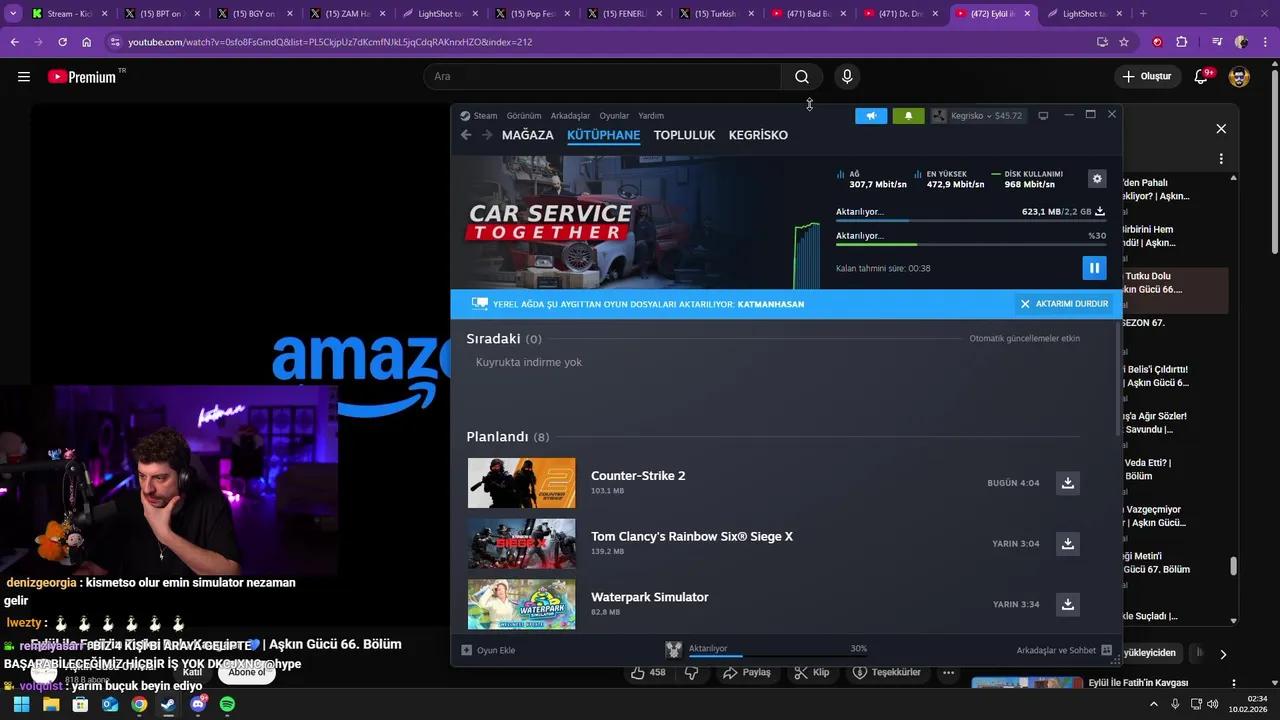1280x720 pixels.
Task: Open YouTube notifications bell
Action: pos(1202,77)
